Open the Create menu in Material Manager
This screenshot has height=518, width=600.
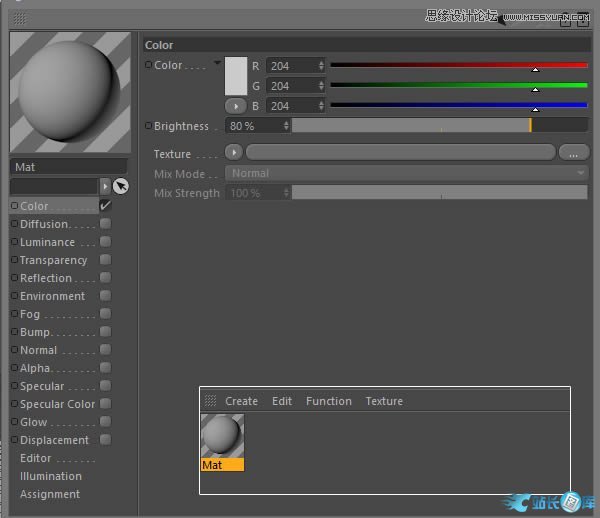(241, 401)
